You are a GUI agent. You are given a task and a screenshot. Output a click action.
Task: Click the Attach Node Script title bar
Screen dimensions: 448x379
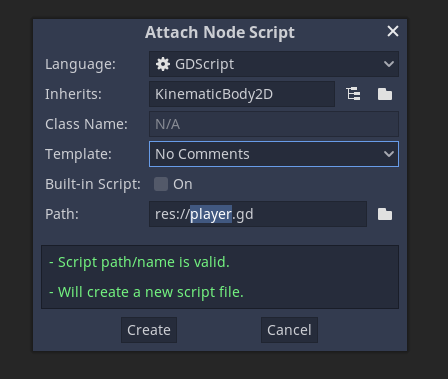click(x=220, y=32)
